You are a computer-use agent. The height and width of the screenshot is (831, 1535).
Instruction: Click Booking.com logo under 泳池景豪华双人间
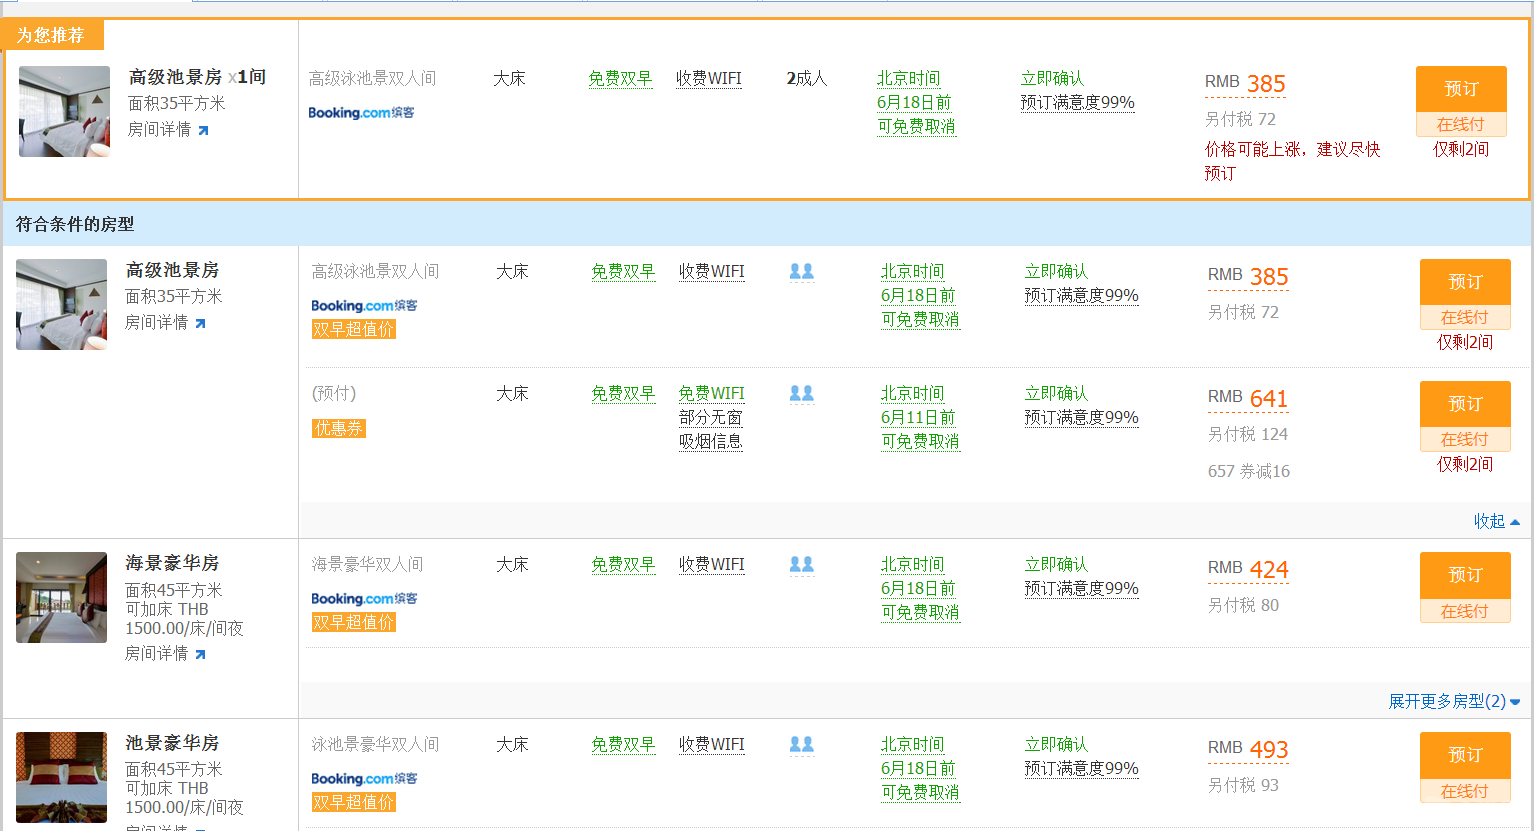[x=364, y=778]
